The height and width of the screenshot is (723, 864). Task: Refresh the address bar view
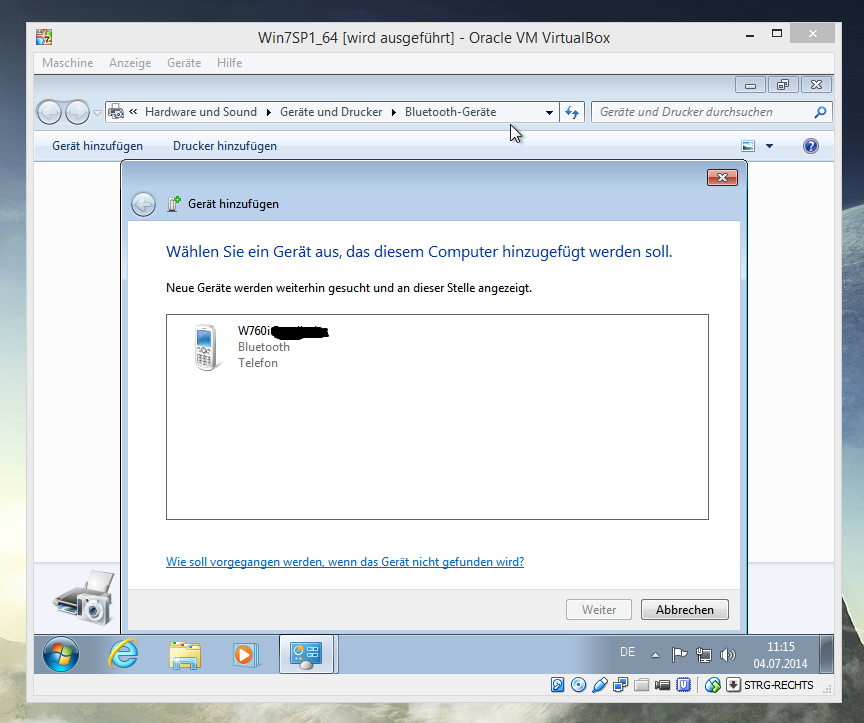click(x=572, y=112)
